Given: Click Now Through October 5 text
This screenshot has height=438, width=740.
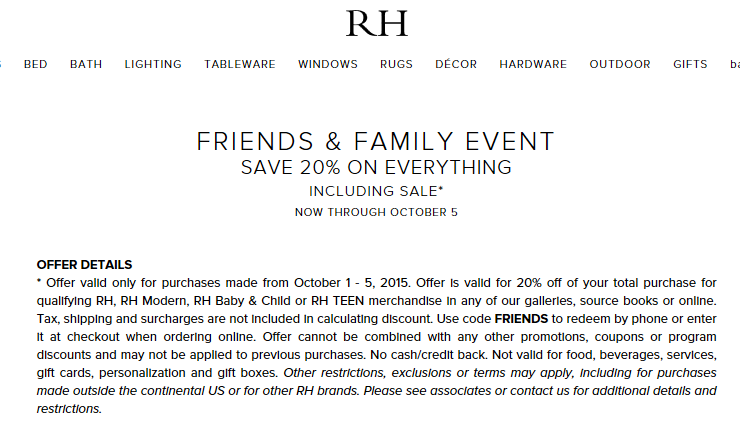Looking at the screenshot, I should point(376,212).
